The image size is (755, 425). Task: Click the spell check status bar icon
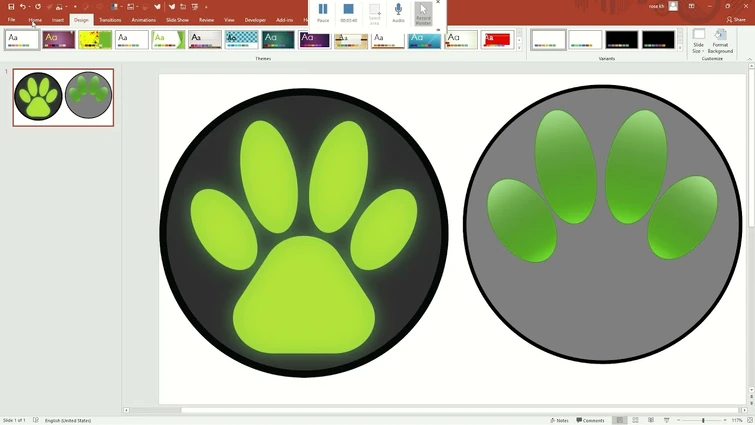pyautogui.click(x=36, y=420)
